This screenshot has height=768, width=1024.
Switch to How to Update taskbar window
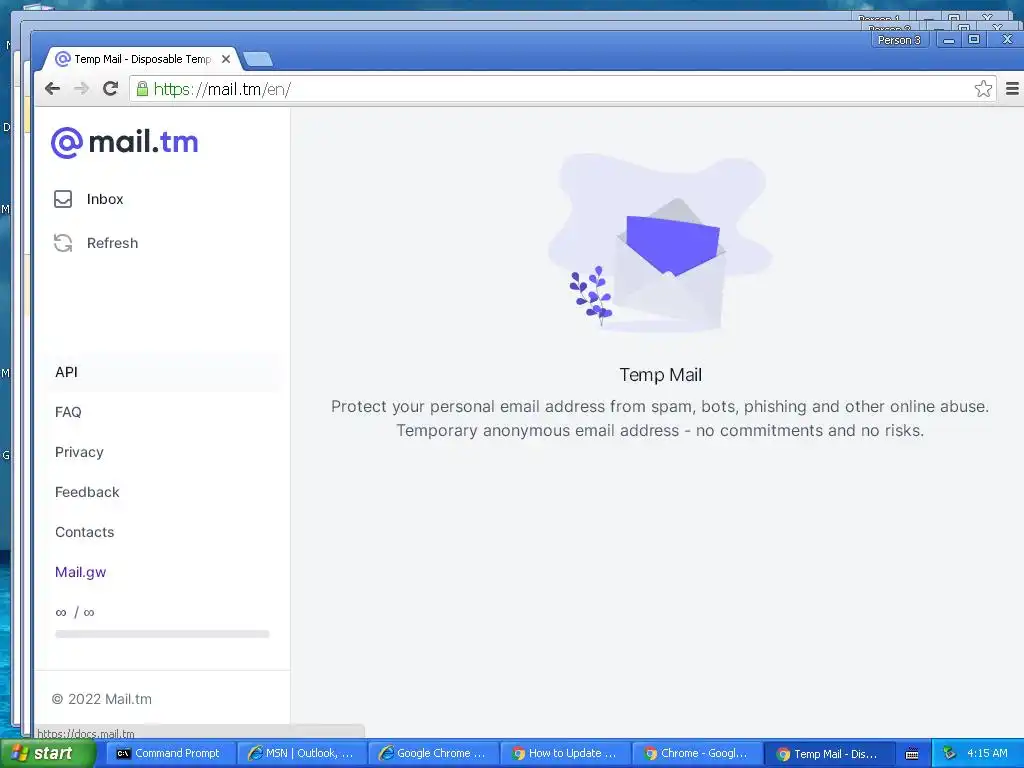[x=564, y=753]
